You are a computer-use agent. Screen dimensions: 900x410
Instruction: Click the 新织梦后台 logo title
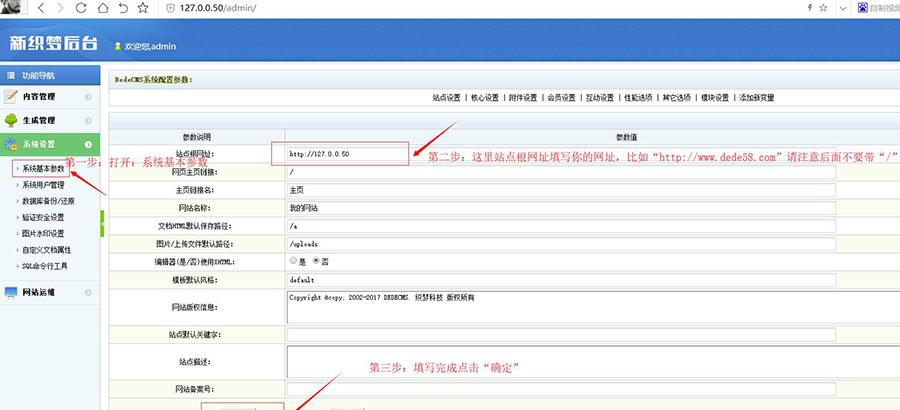pyautogui.click(x=54, y=44)
